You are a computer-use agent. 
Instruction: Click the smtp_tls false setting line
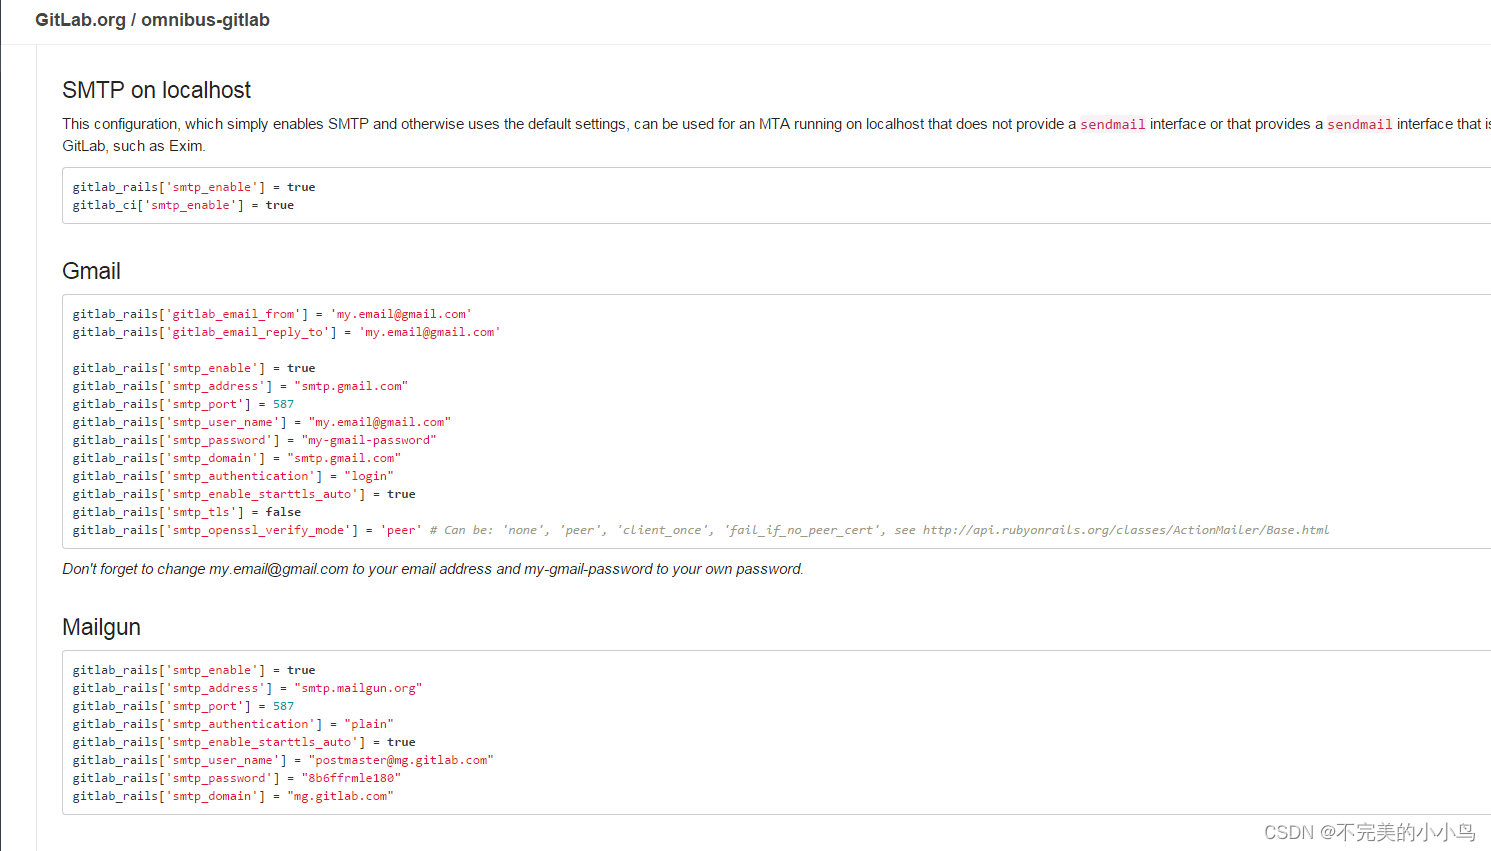pos(186,512)
